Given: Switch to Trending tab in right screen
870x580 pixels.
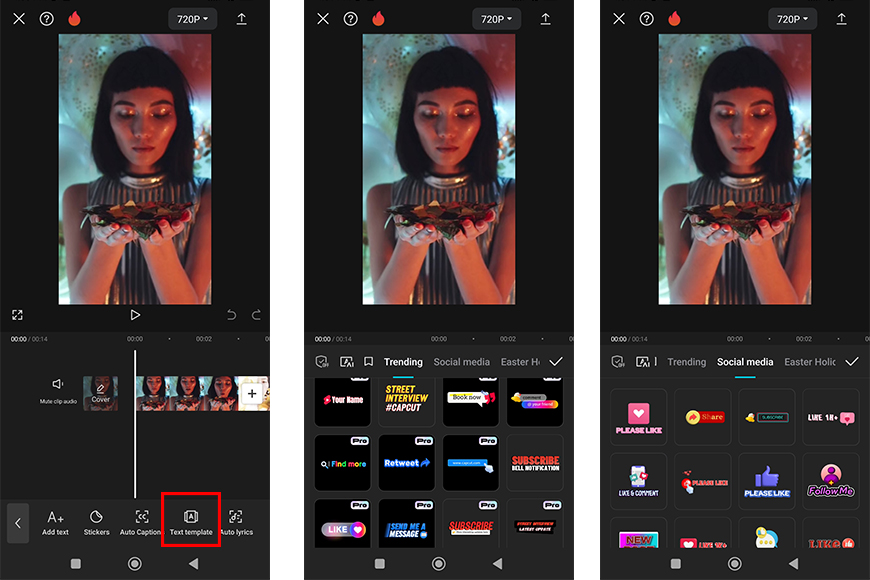Looking at the screenshot, I should coord(686,362).
